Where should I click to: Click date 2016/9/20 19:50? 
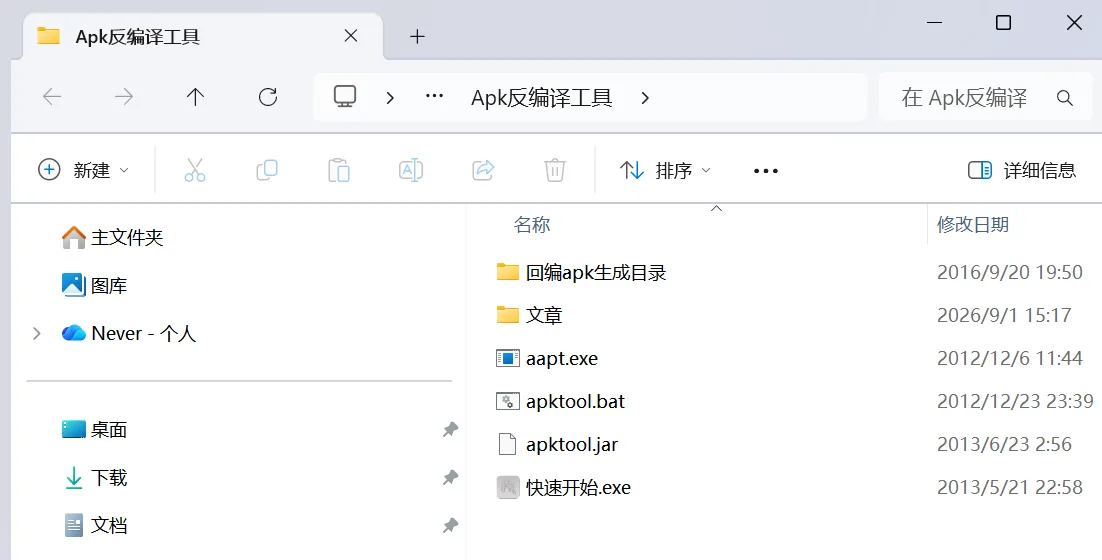click(1009, 272)
